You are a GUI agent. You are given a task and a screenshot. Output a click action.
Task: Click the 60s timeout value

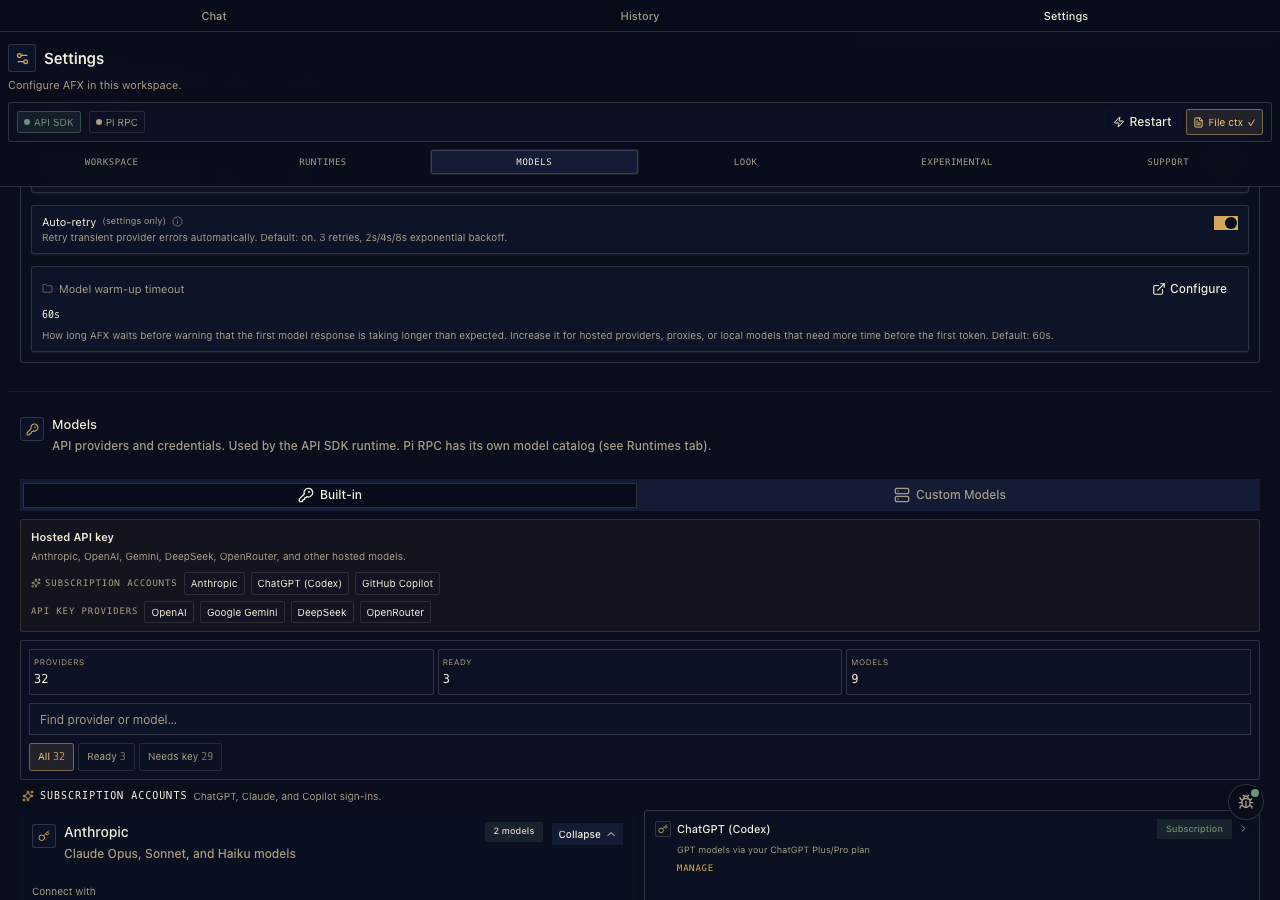click(51, 314)
